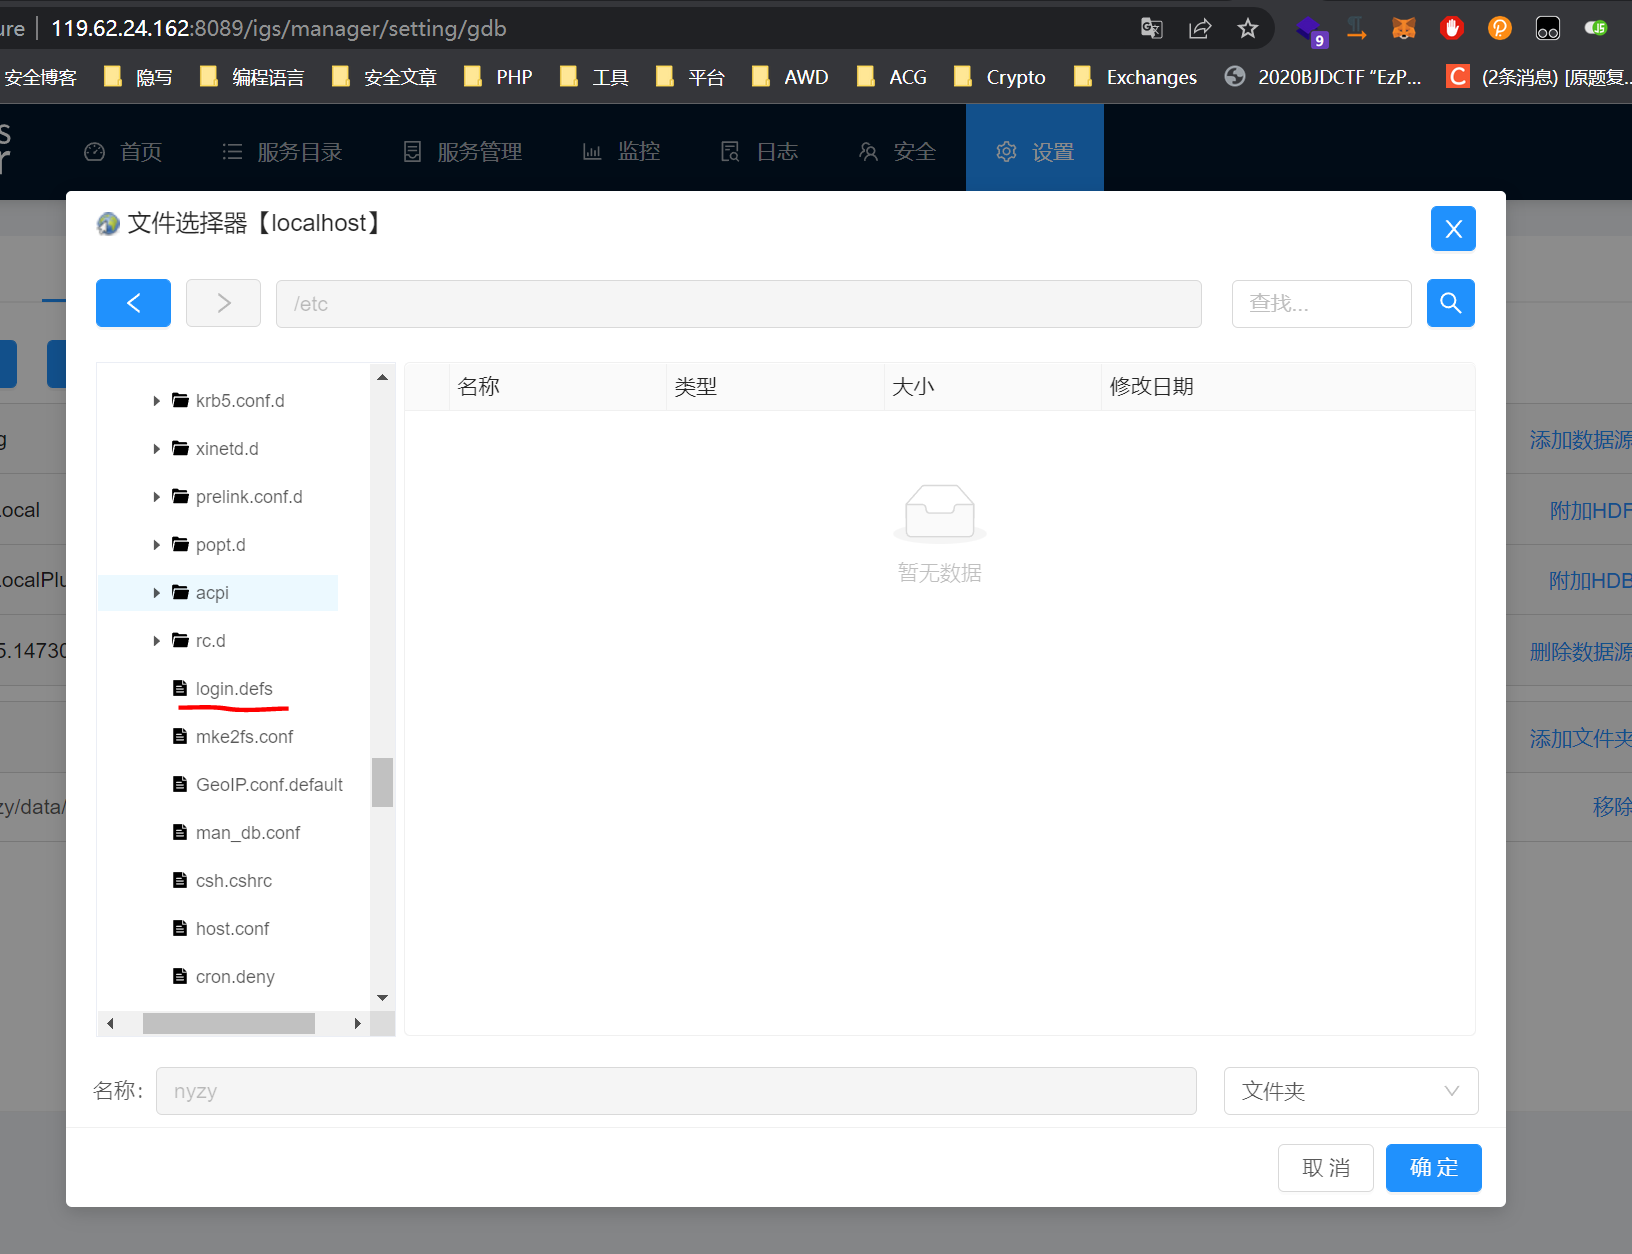Click the tree horizontal scrollbar thumb
The image size is (1632, 1254).
[229, 1023]
